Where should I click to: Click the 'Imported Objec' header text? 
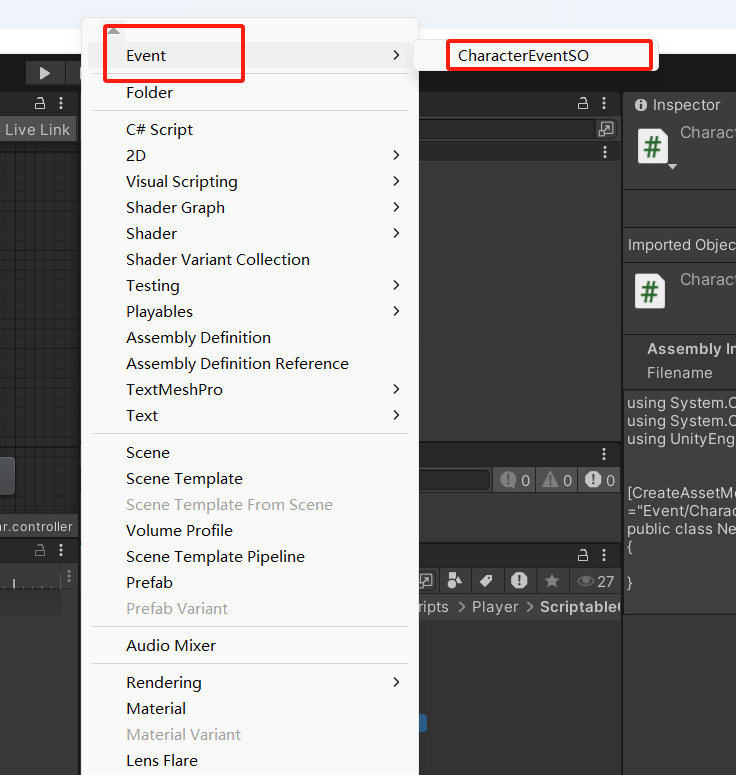(681, 245)
